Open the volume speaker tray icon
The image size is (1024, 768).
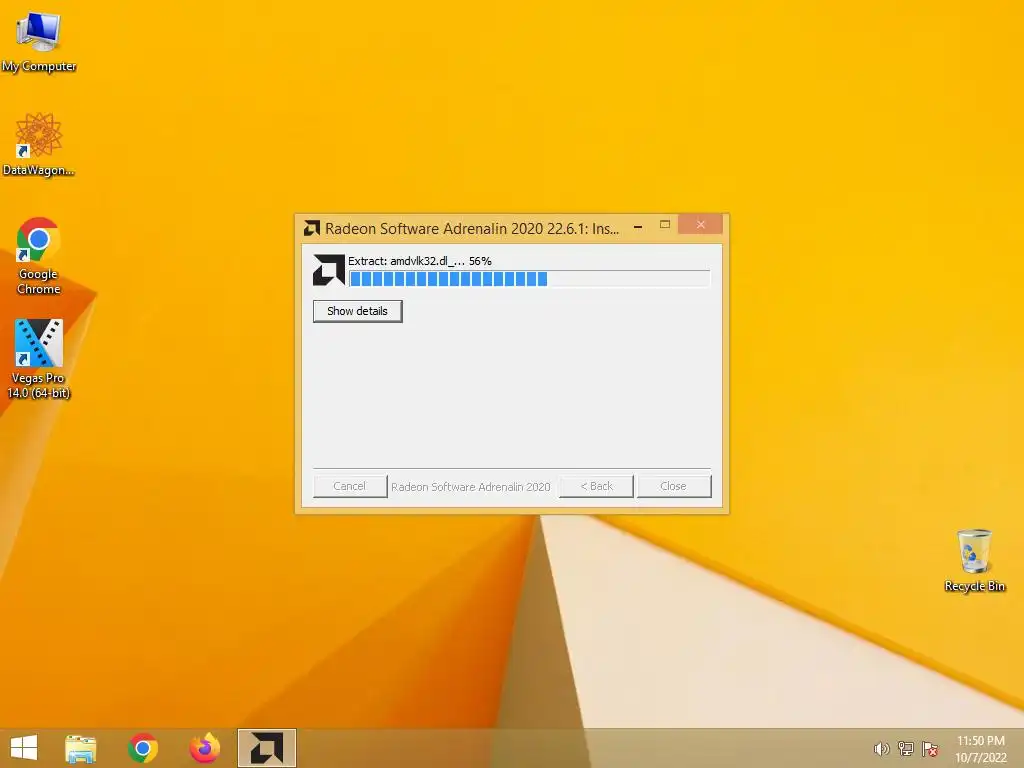[881, 749]
